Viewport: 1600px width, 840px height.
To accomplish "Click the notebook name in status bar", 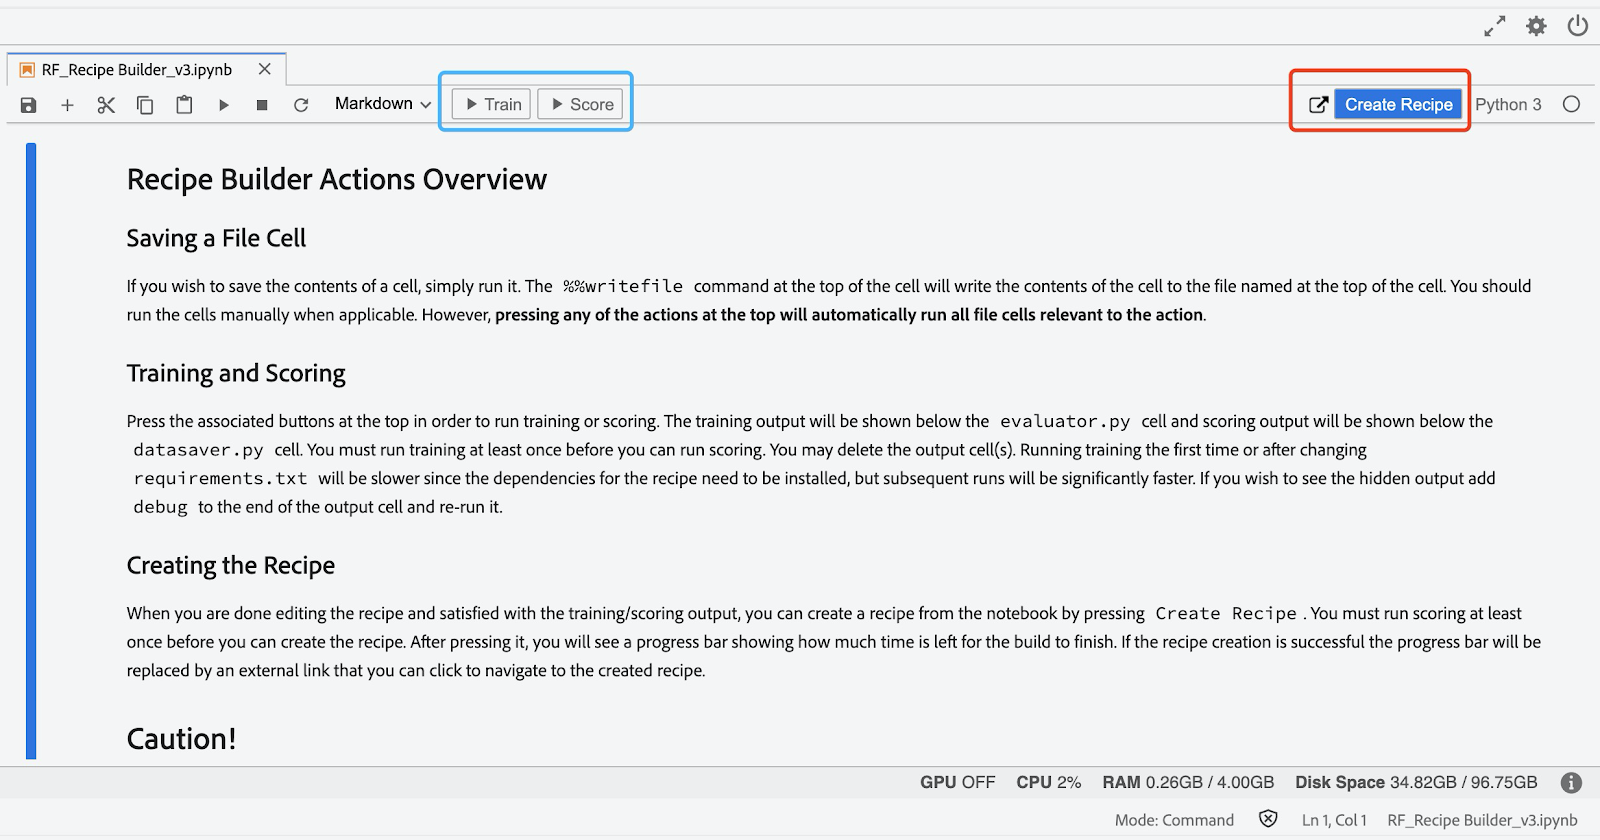I will (x=1482, y=820).
